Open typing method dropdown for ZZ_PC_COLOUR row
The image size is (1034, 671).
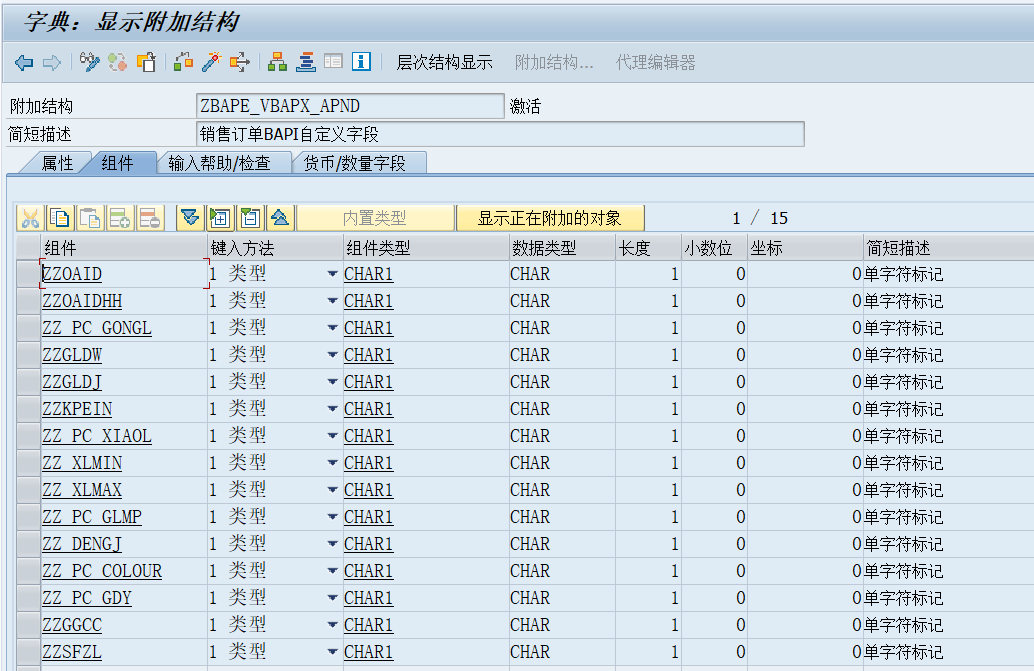coord(332,571)
